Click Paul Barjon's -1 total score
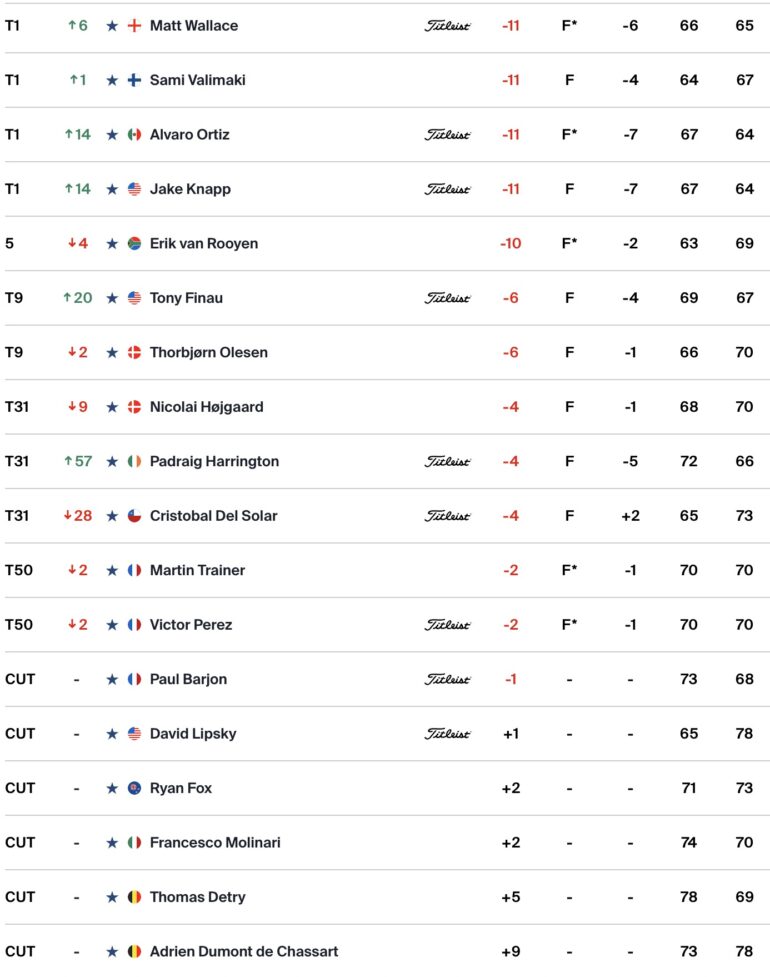The width and height of the screenshot is (770, 977). pyautogui.click(x=511, y=679)
